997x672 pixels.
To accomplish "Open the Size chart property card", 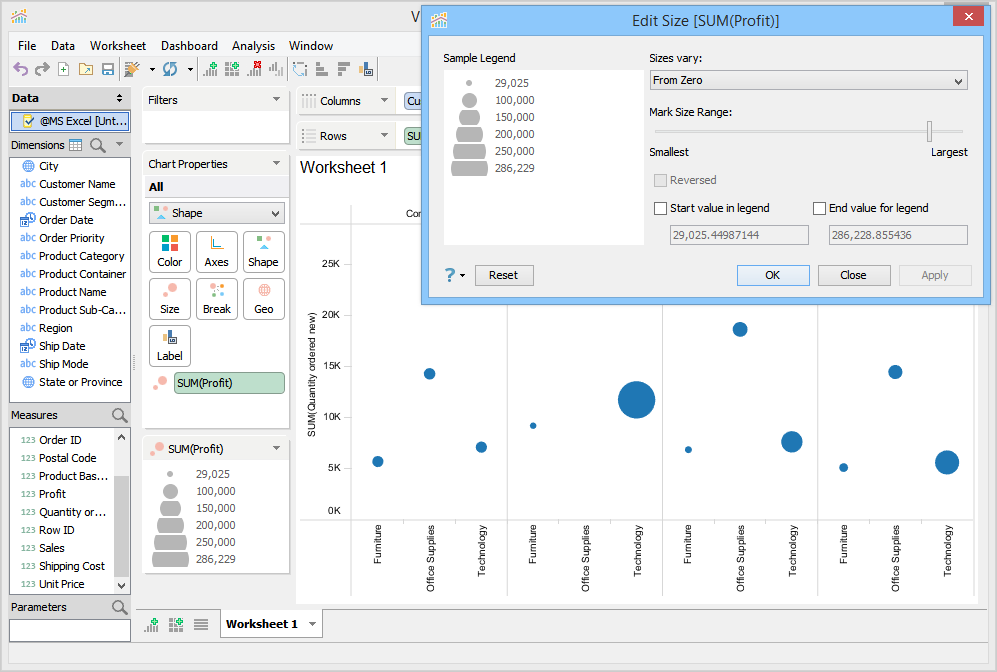I will pos(170,299).
